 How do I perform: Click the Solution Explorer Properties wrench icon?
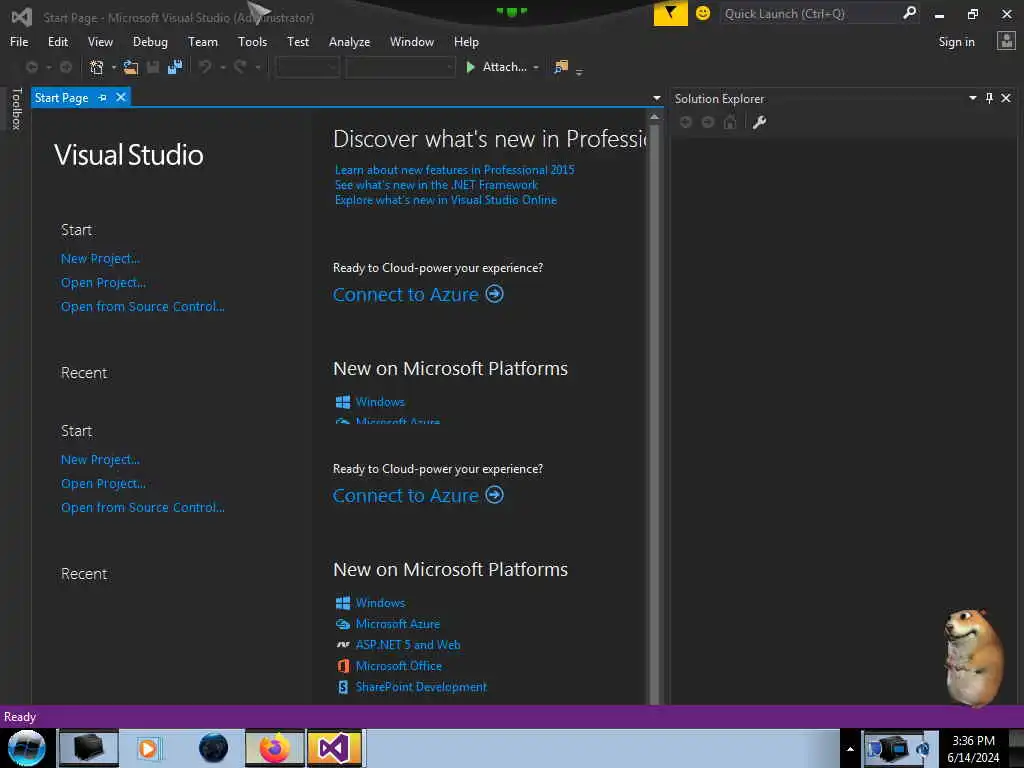click(x=759, y=122)
